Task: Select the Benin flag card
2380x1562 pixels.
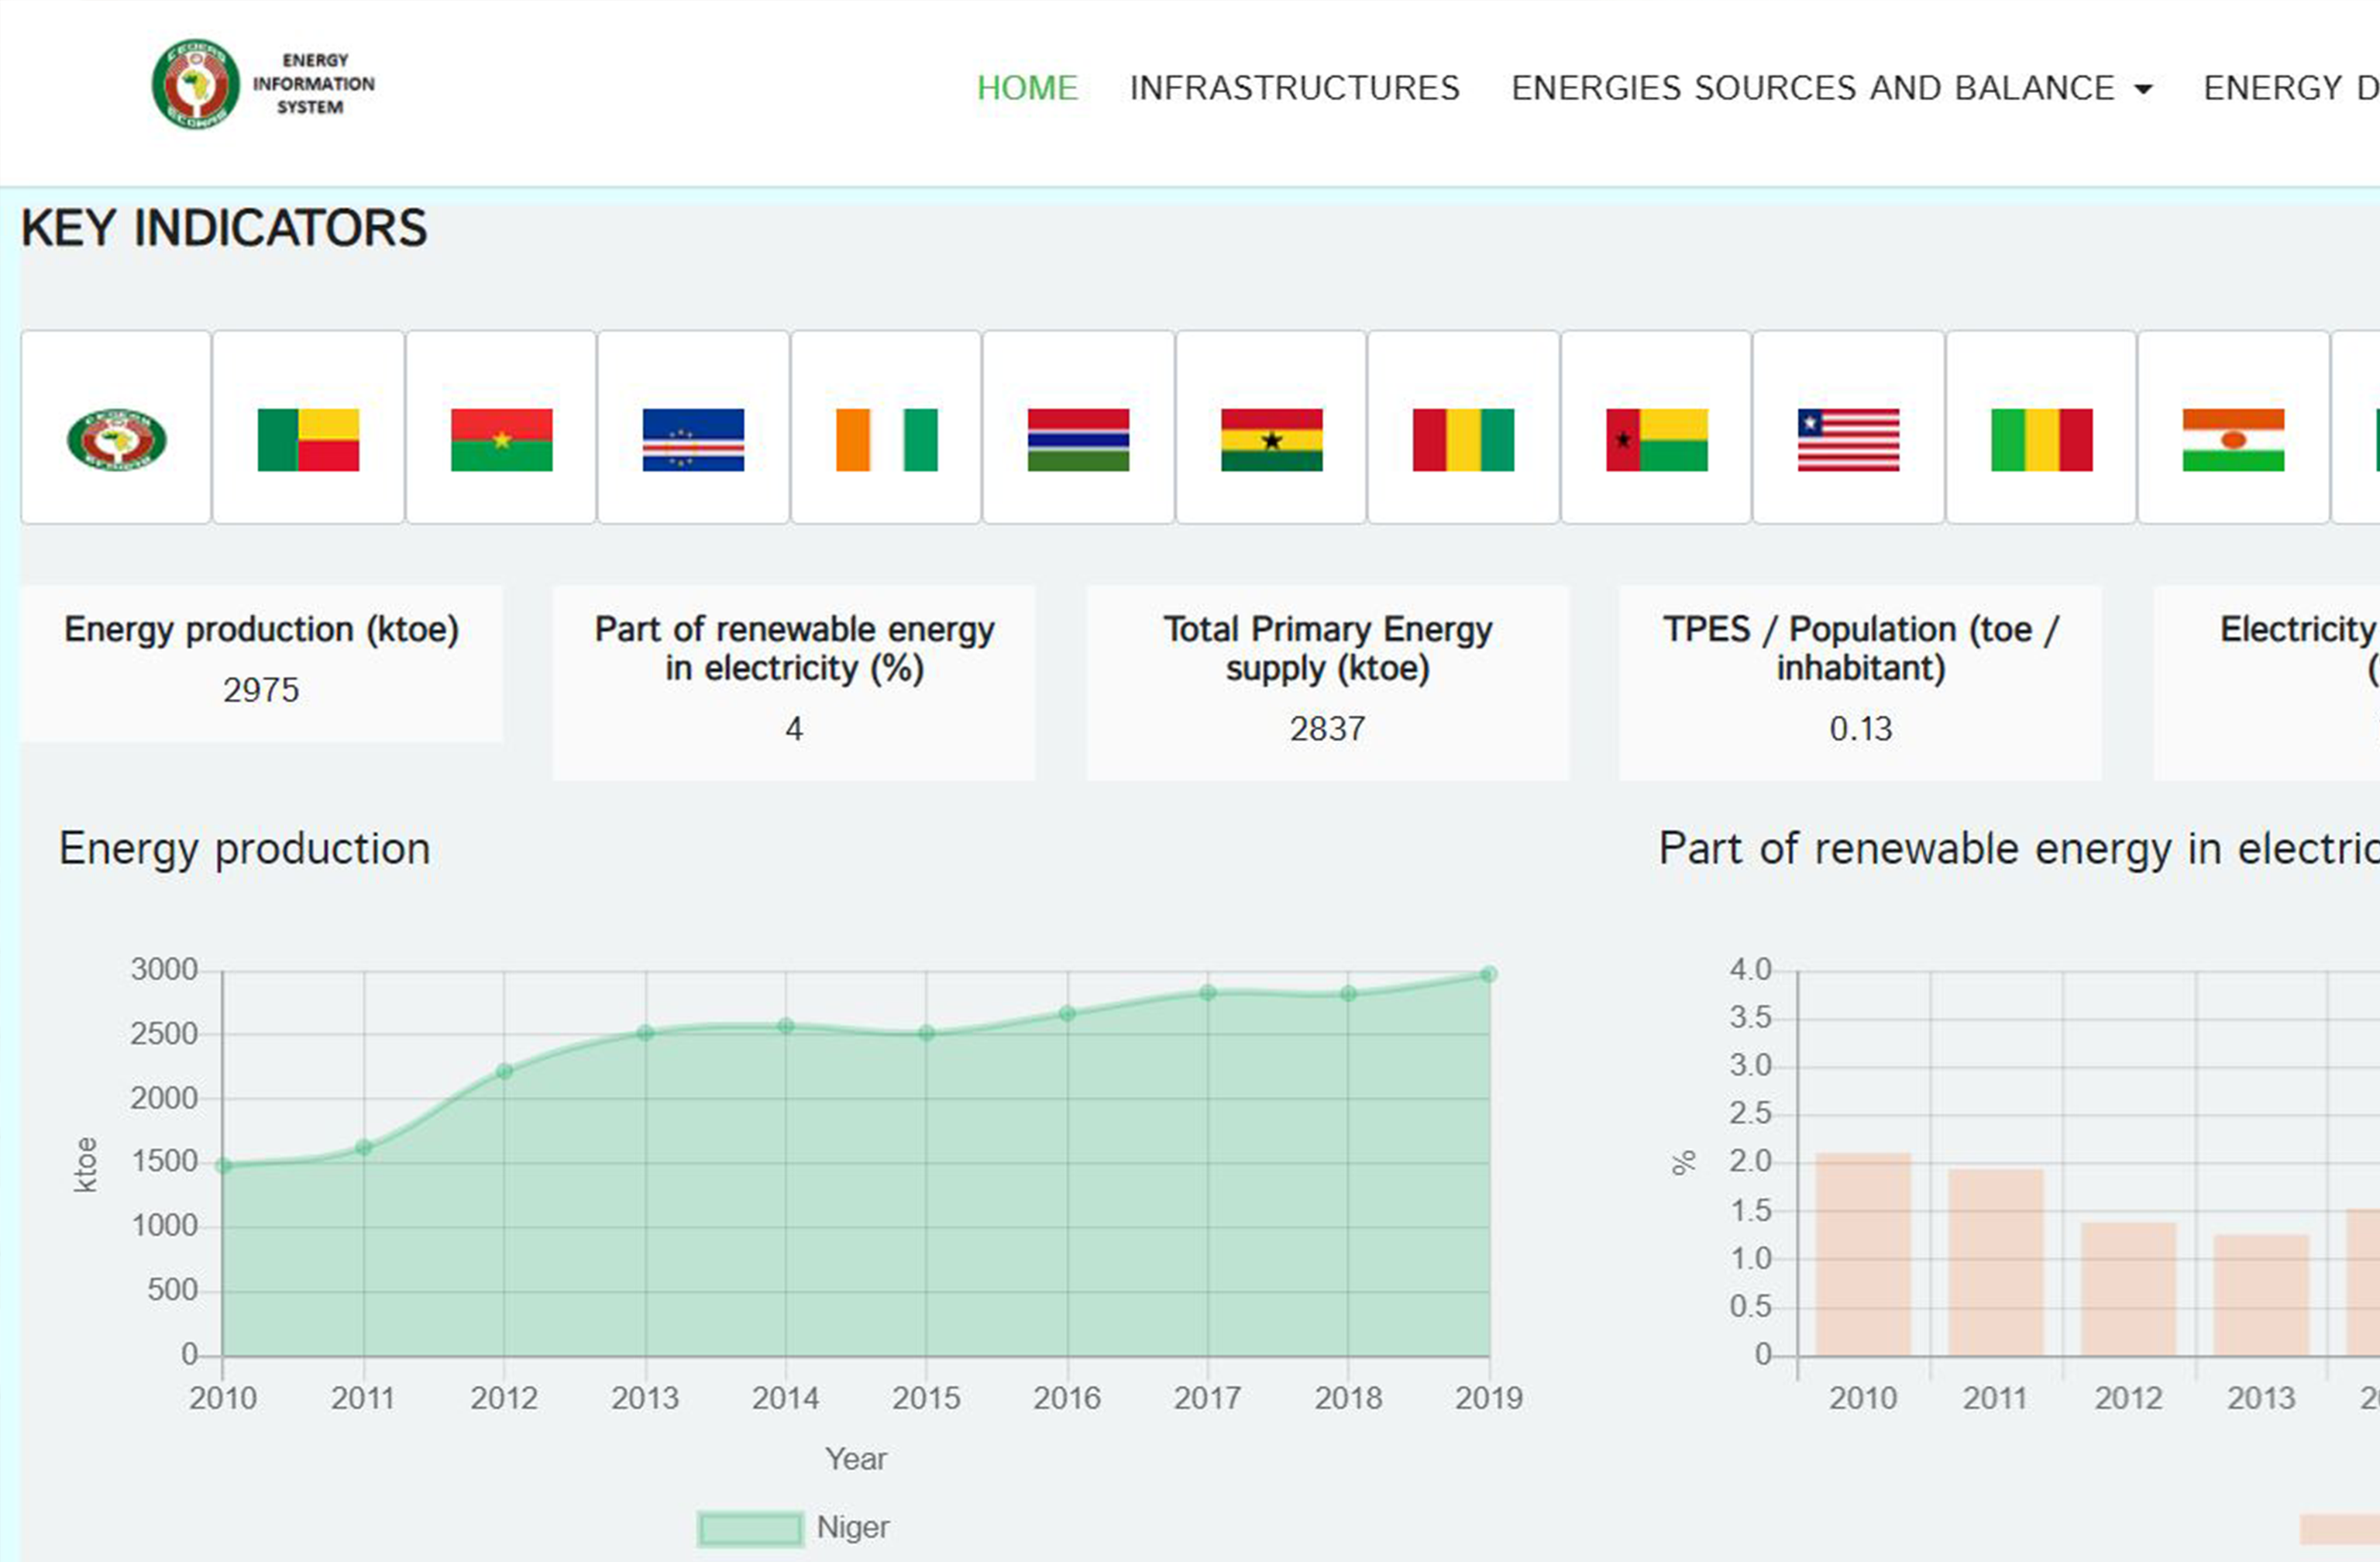Action: click(308, 427)
